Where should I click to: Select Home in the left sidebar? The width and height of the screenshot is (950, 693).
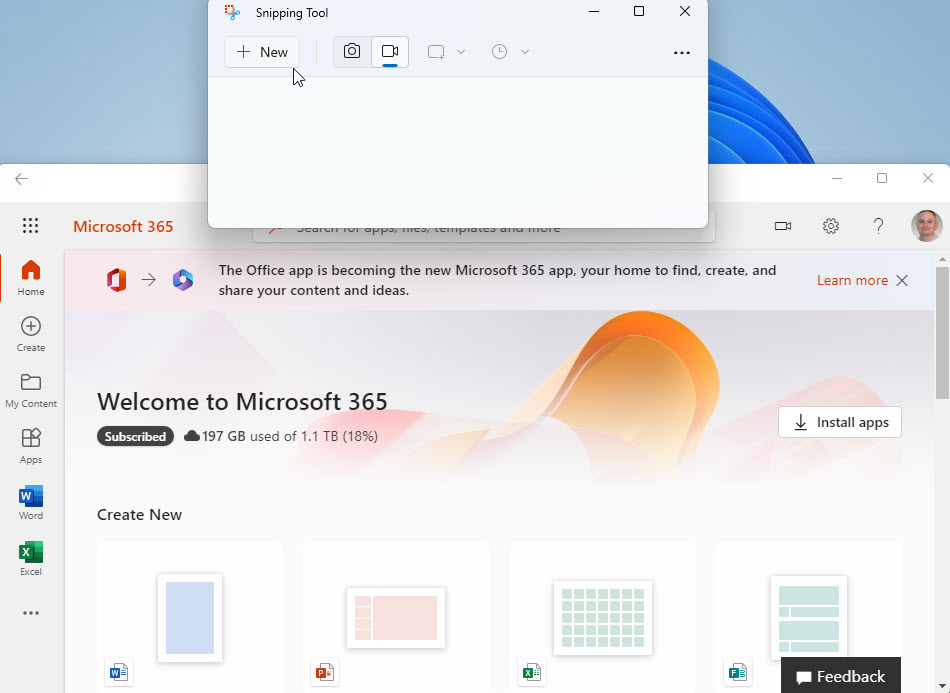31,278
